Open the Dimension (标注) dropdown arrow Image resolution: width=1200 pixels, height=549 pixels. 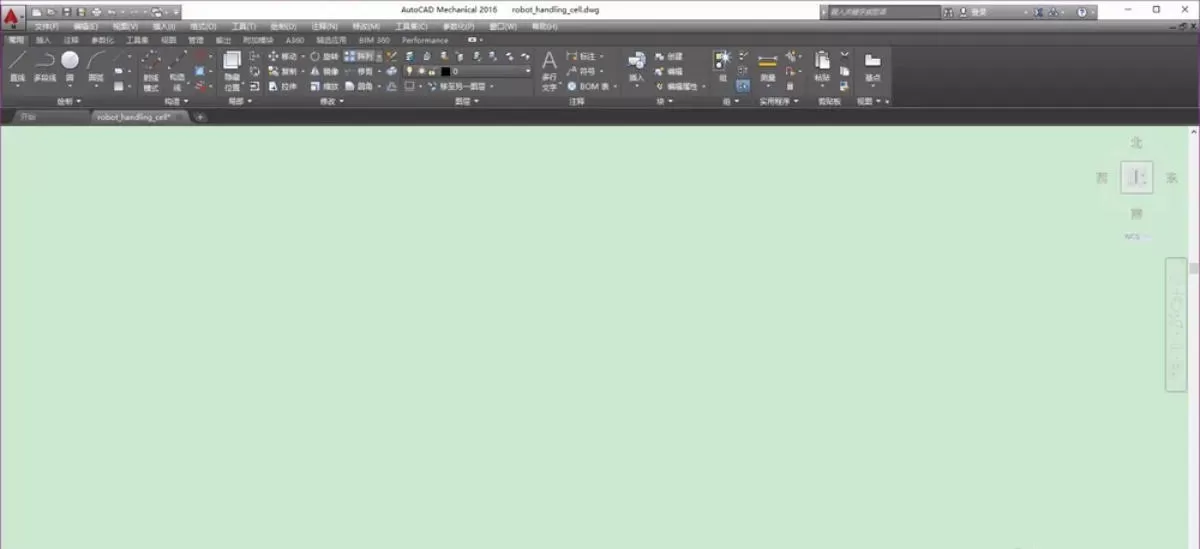(x=602, y=57)
